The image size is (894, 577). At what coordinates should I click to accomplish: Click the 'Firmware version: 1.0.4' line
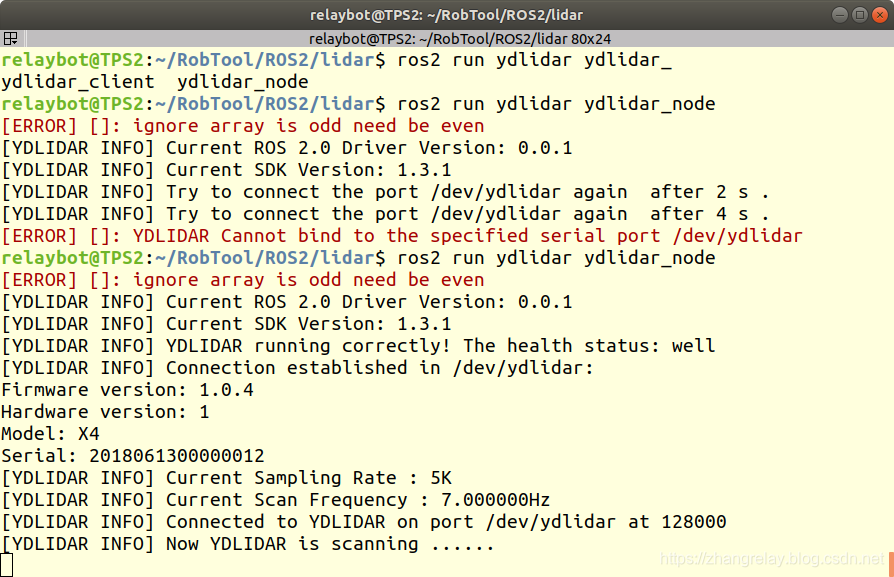(x=127, y=390)
